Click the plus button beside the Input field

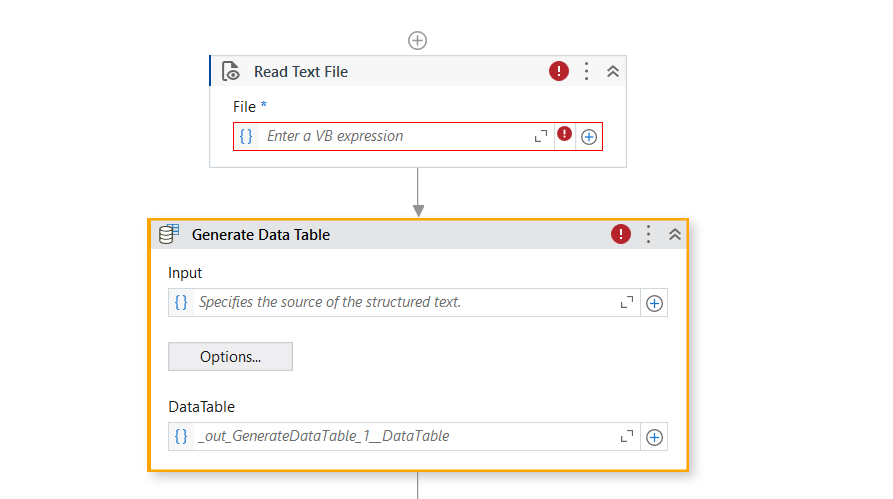click(654, 303)
